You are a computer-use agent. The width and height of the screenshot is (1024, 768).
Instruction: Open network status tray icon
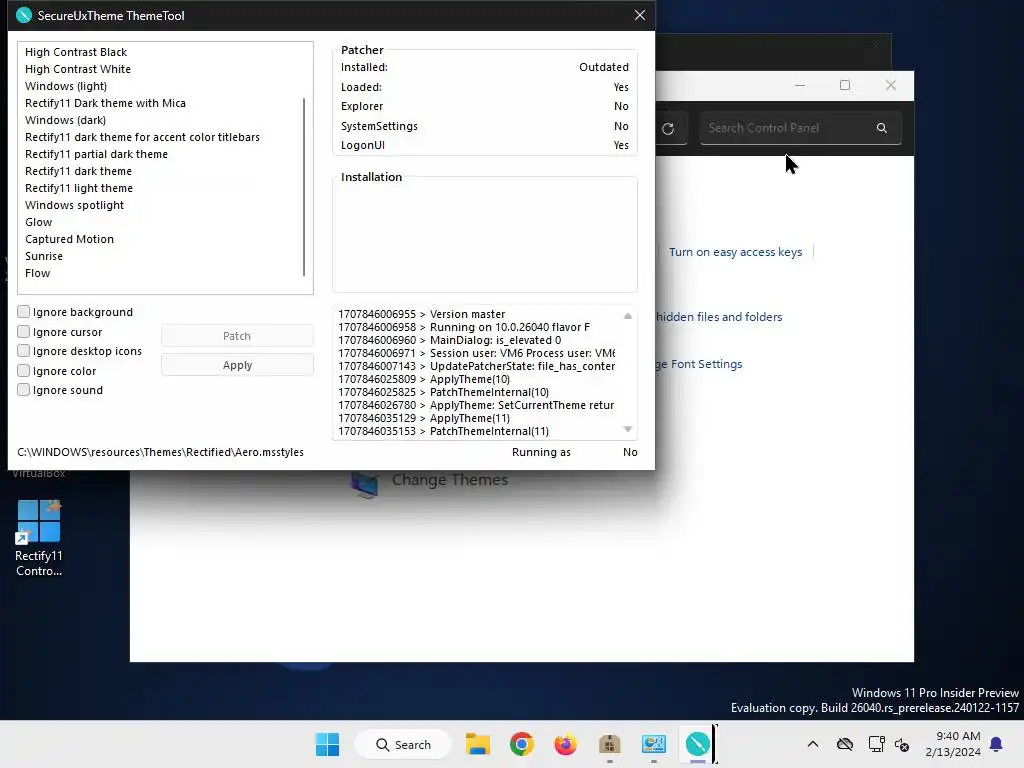click(876, 744)
